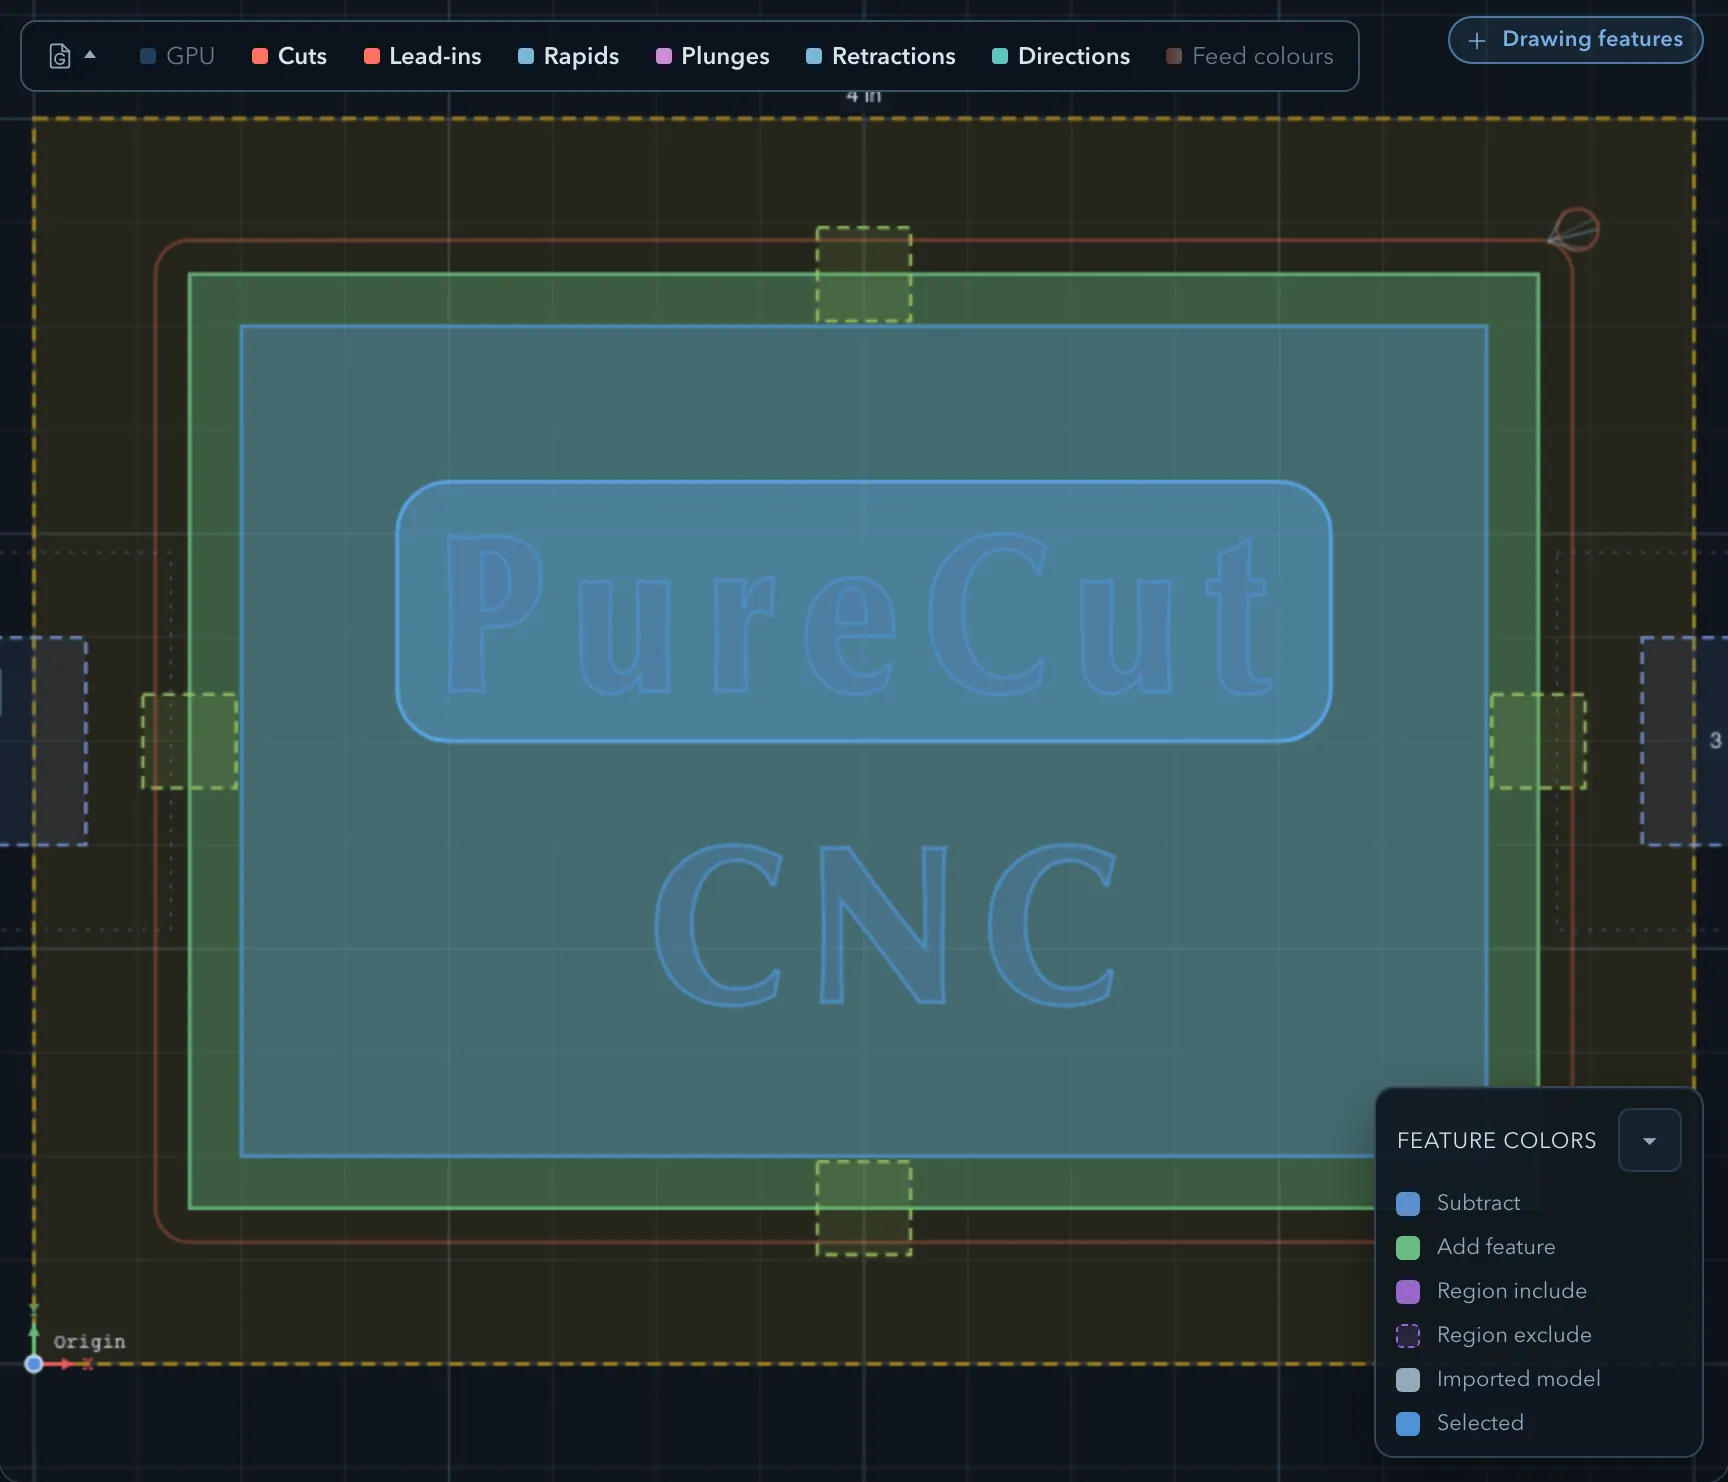Toggle Retractions visibility

pyautogui.click(x=881, y=56)
